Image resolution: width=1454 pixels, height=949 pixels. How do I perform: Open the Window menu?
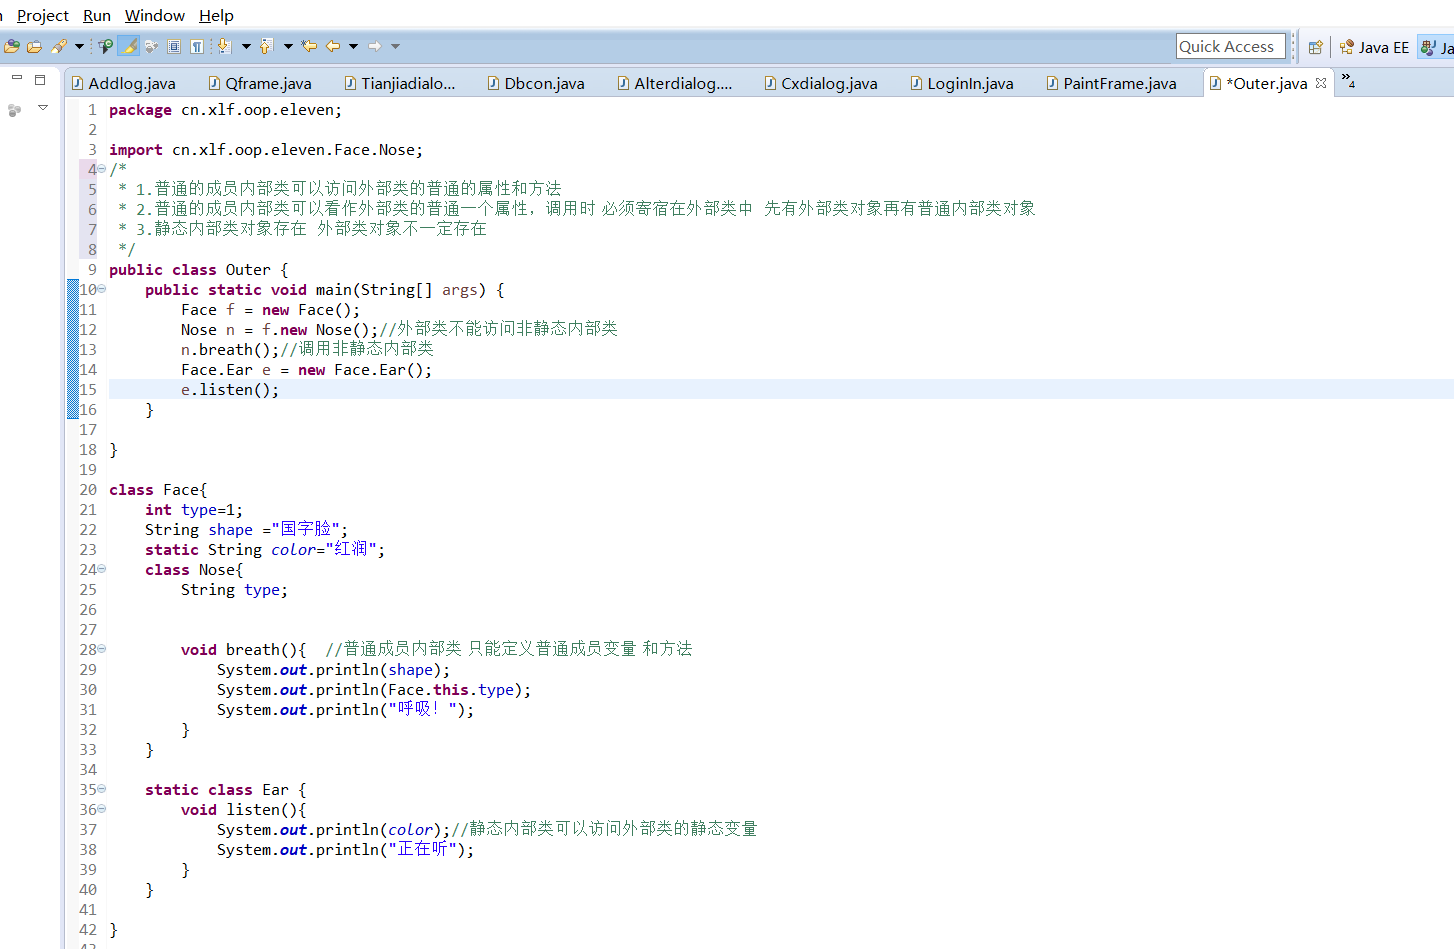tap(155, 15)
